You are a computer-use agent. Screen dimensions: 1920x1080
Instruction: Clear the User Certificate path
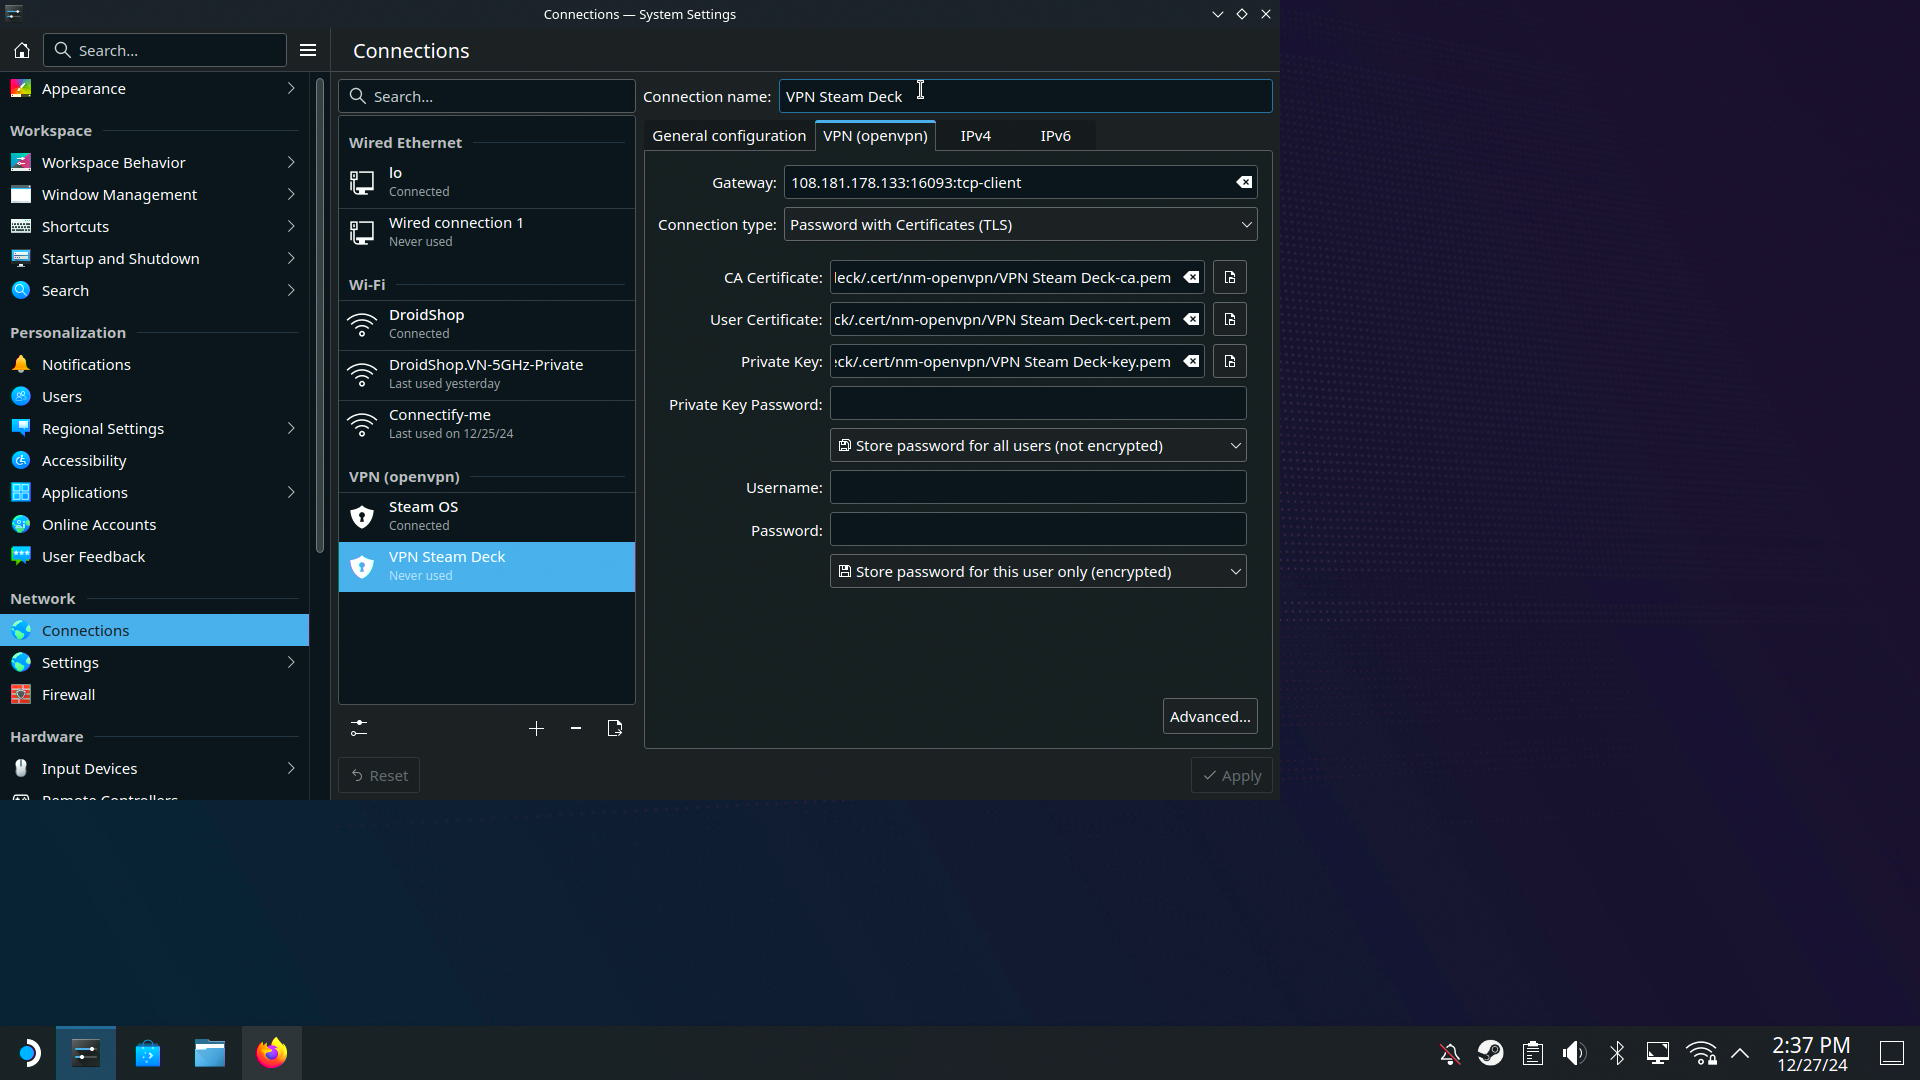(1191, 319)
